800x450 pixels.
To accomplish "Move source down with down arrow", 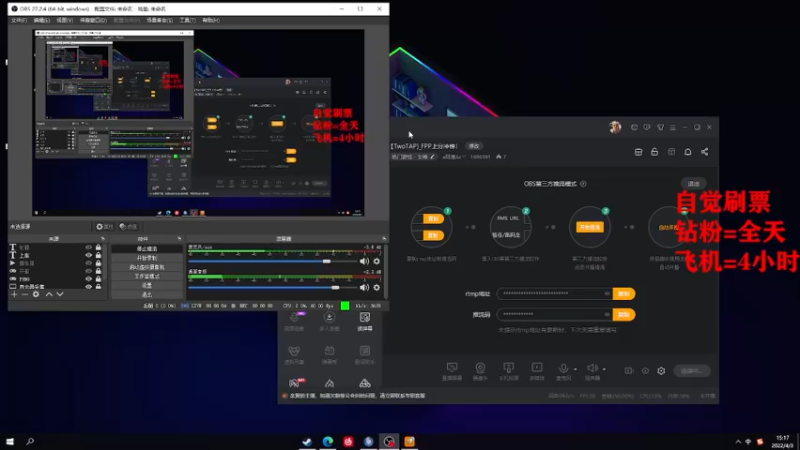I will pos(60,294).
